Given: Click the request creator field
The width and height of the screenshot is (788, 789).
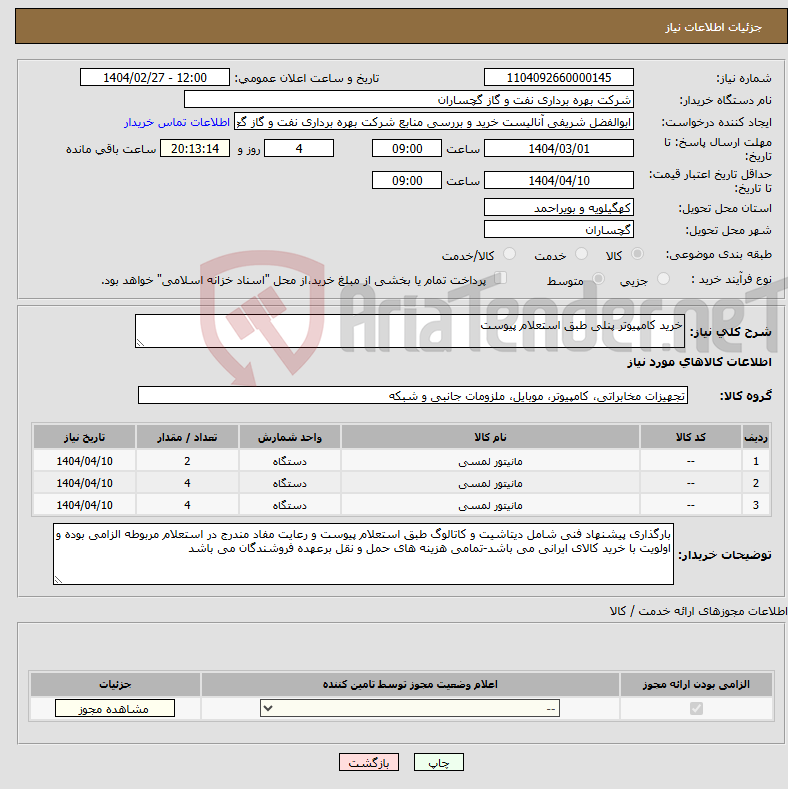Looking at the screenshot, I should (x=434, y=122).
